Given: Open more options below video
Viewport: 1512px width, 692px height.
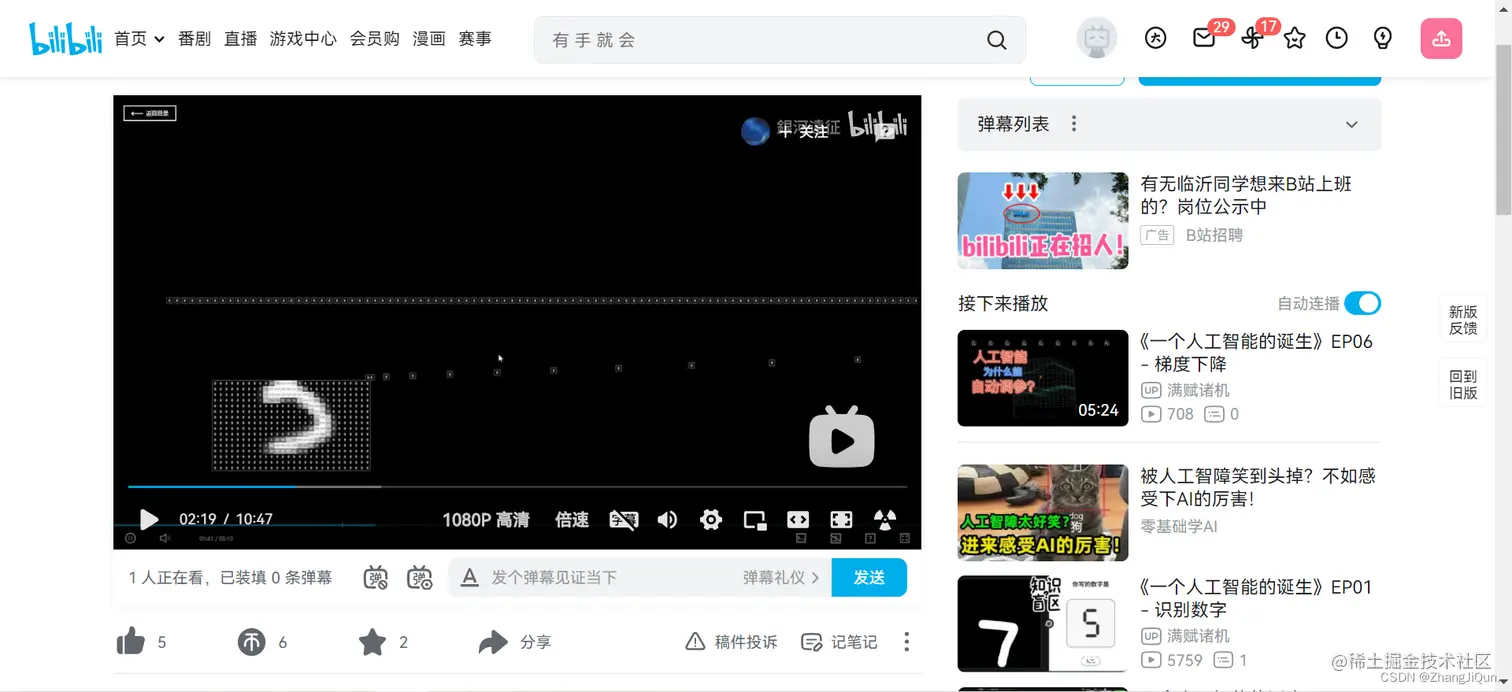Looking at the screenshot, I should pos(907,642).
